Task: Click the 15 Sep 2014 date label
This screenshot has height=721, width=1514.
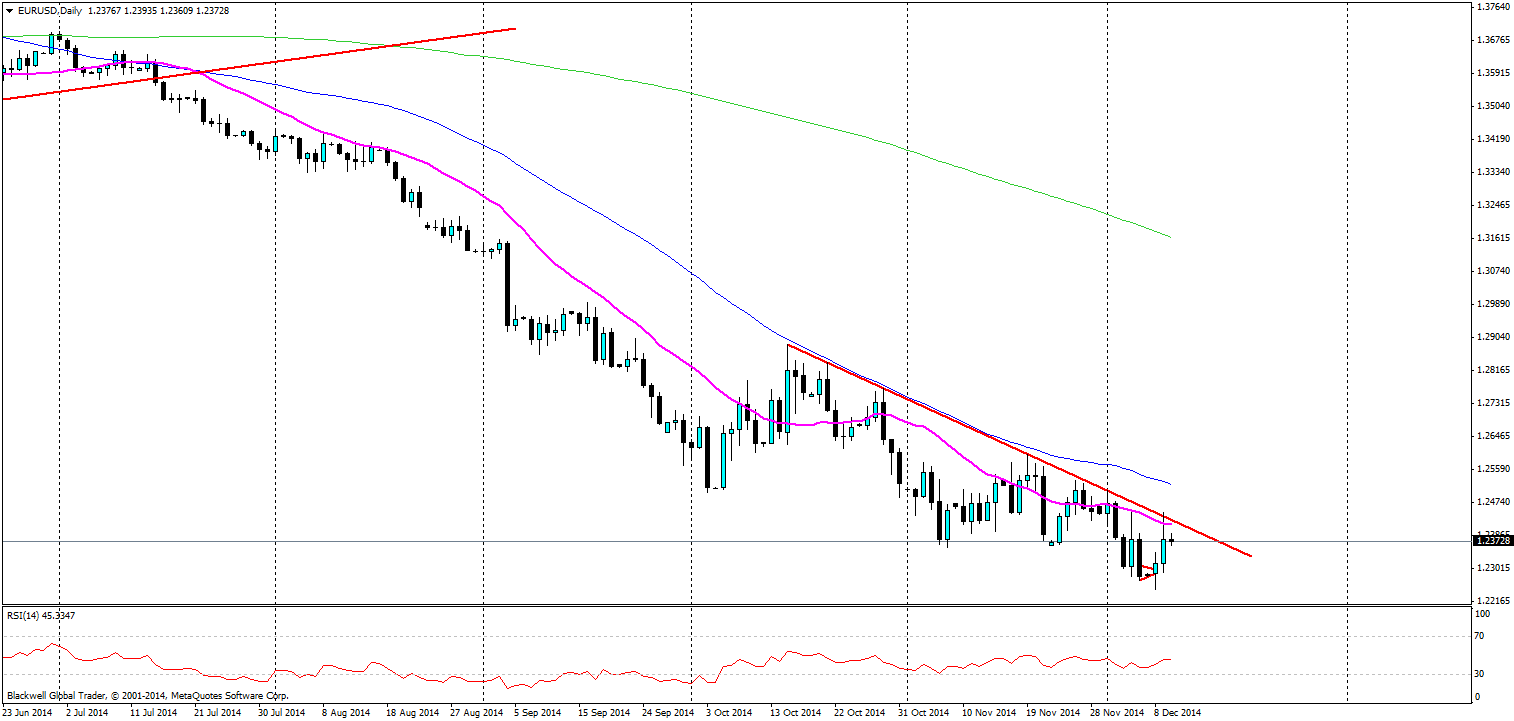Action: pyautogui.click(x=605, y=713)
